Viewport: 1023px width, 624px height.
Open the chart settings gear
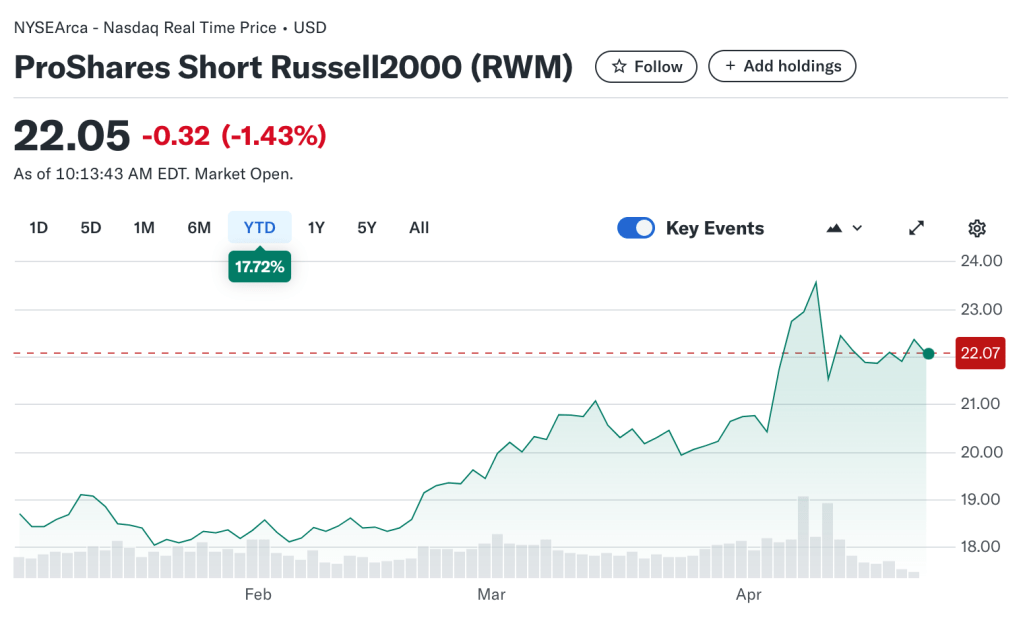click(x=977, y=228)
